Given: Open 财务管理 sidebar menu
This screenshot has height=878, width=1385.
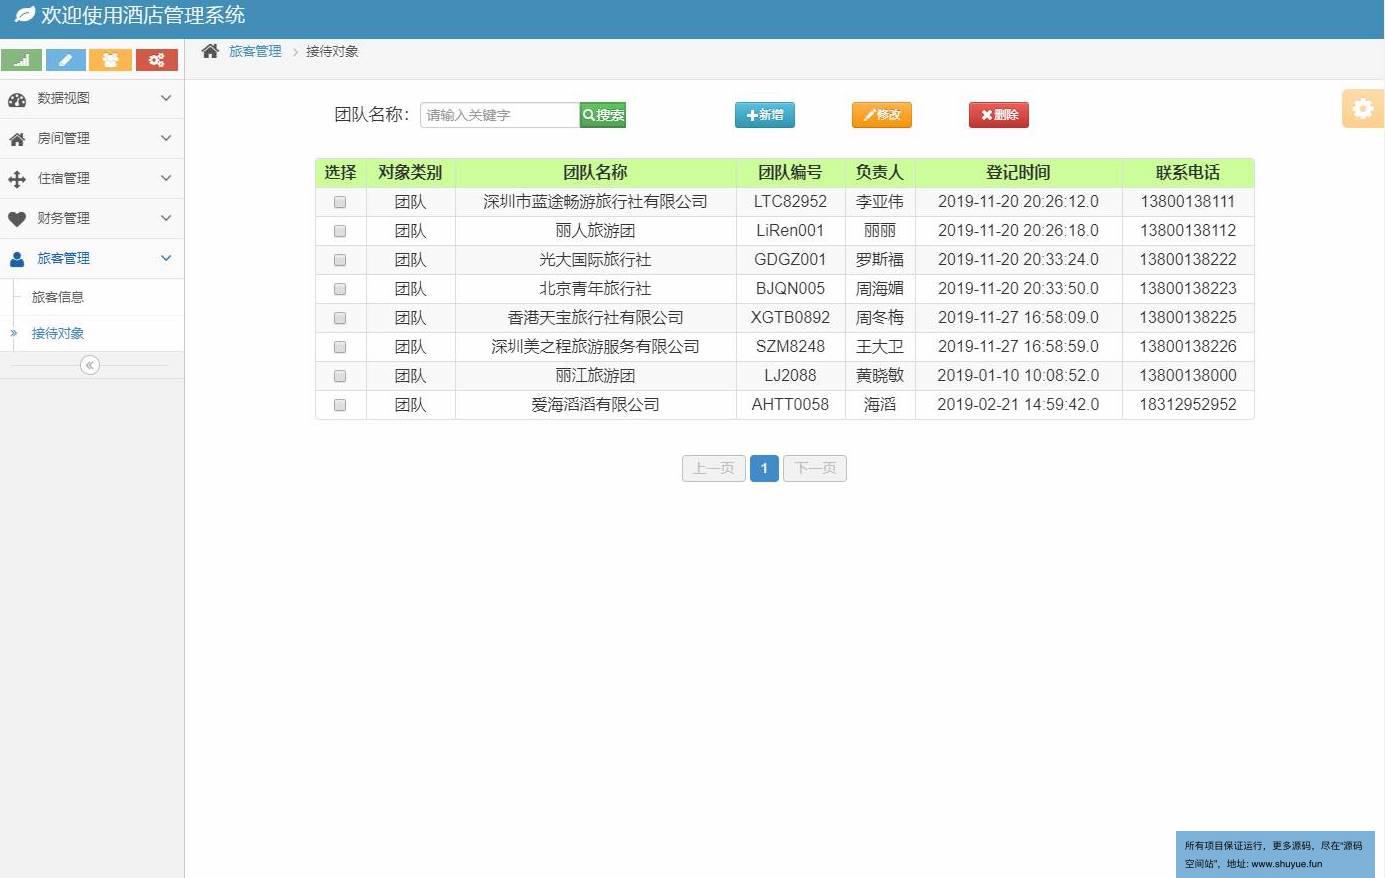Looking at the screenshot, I should click(92, 218).
